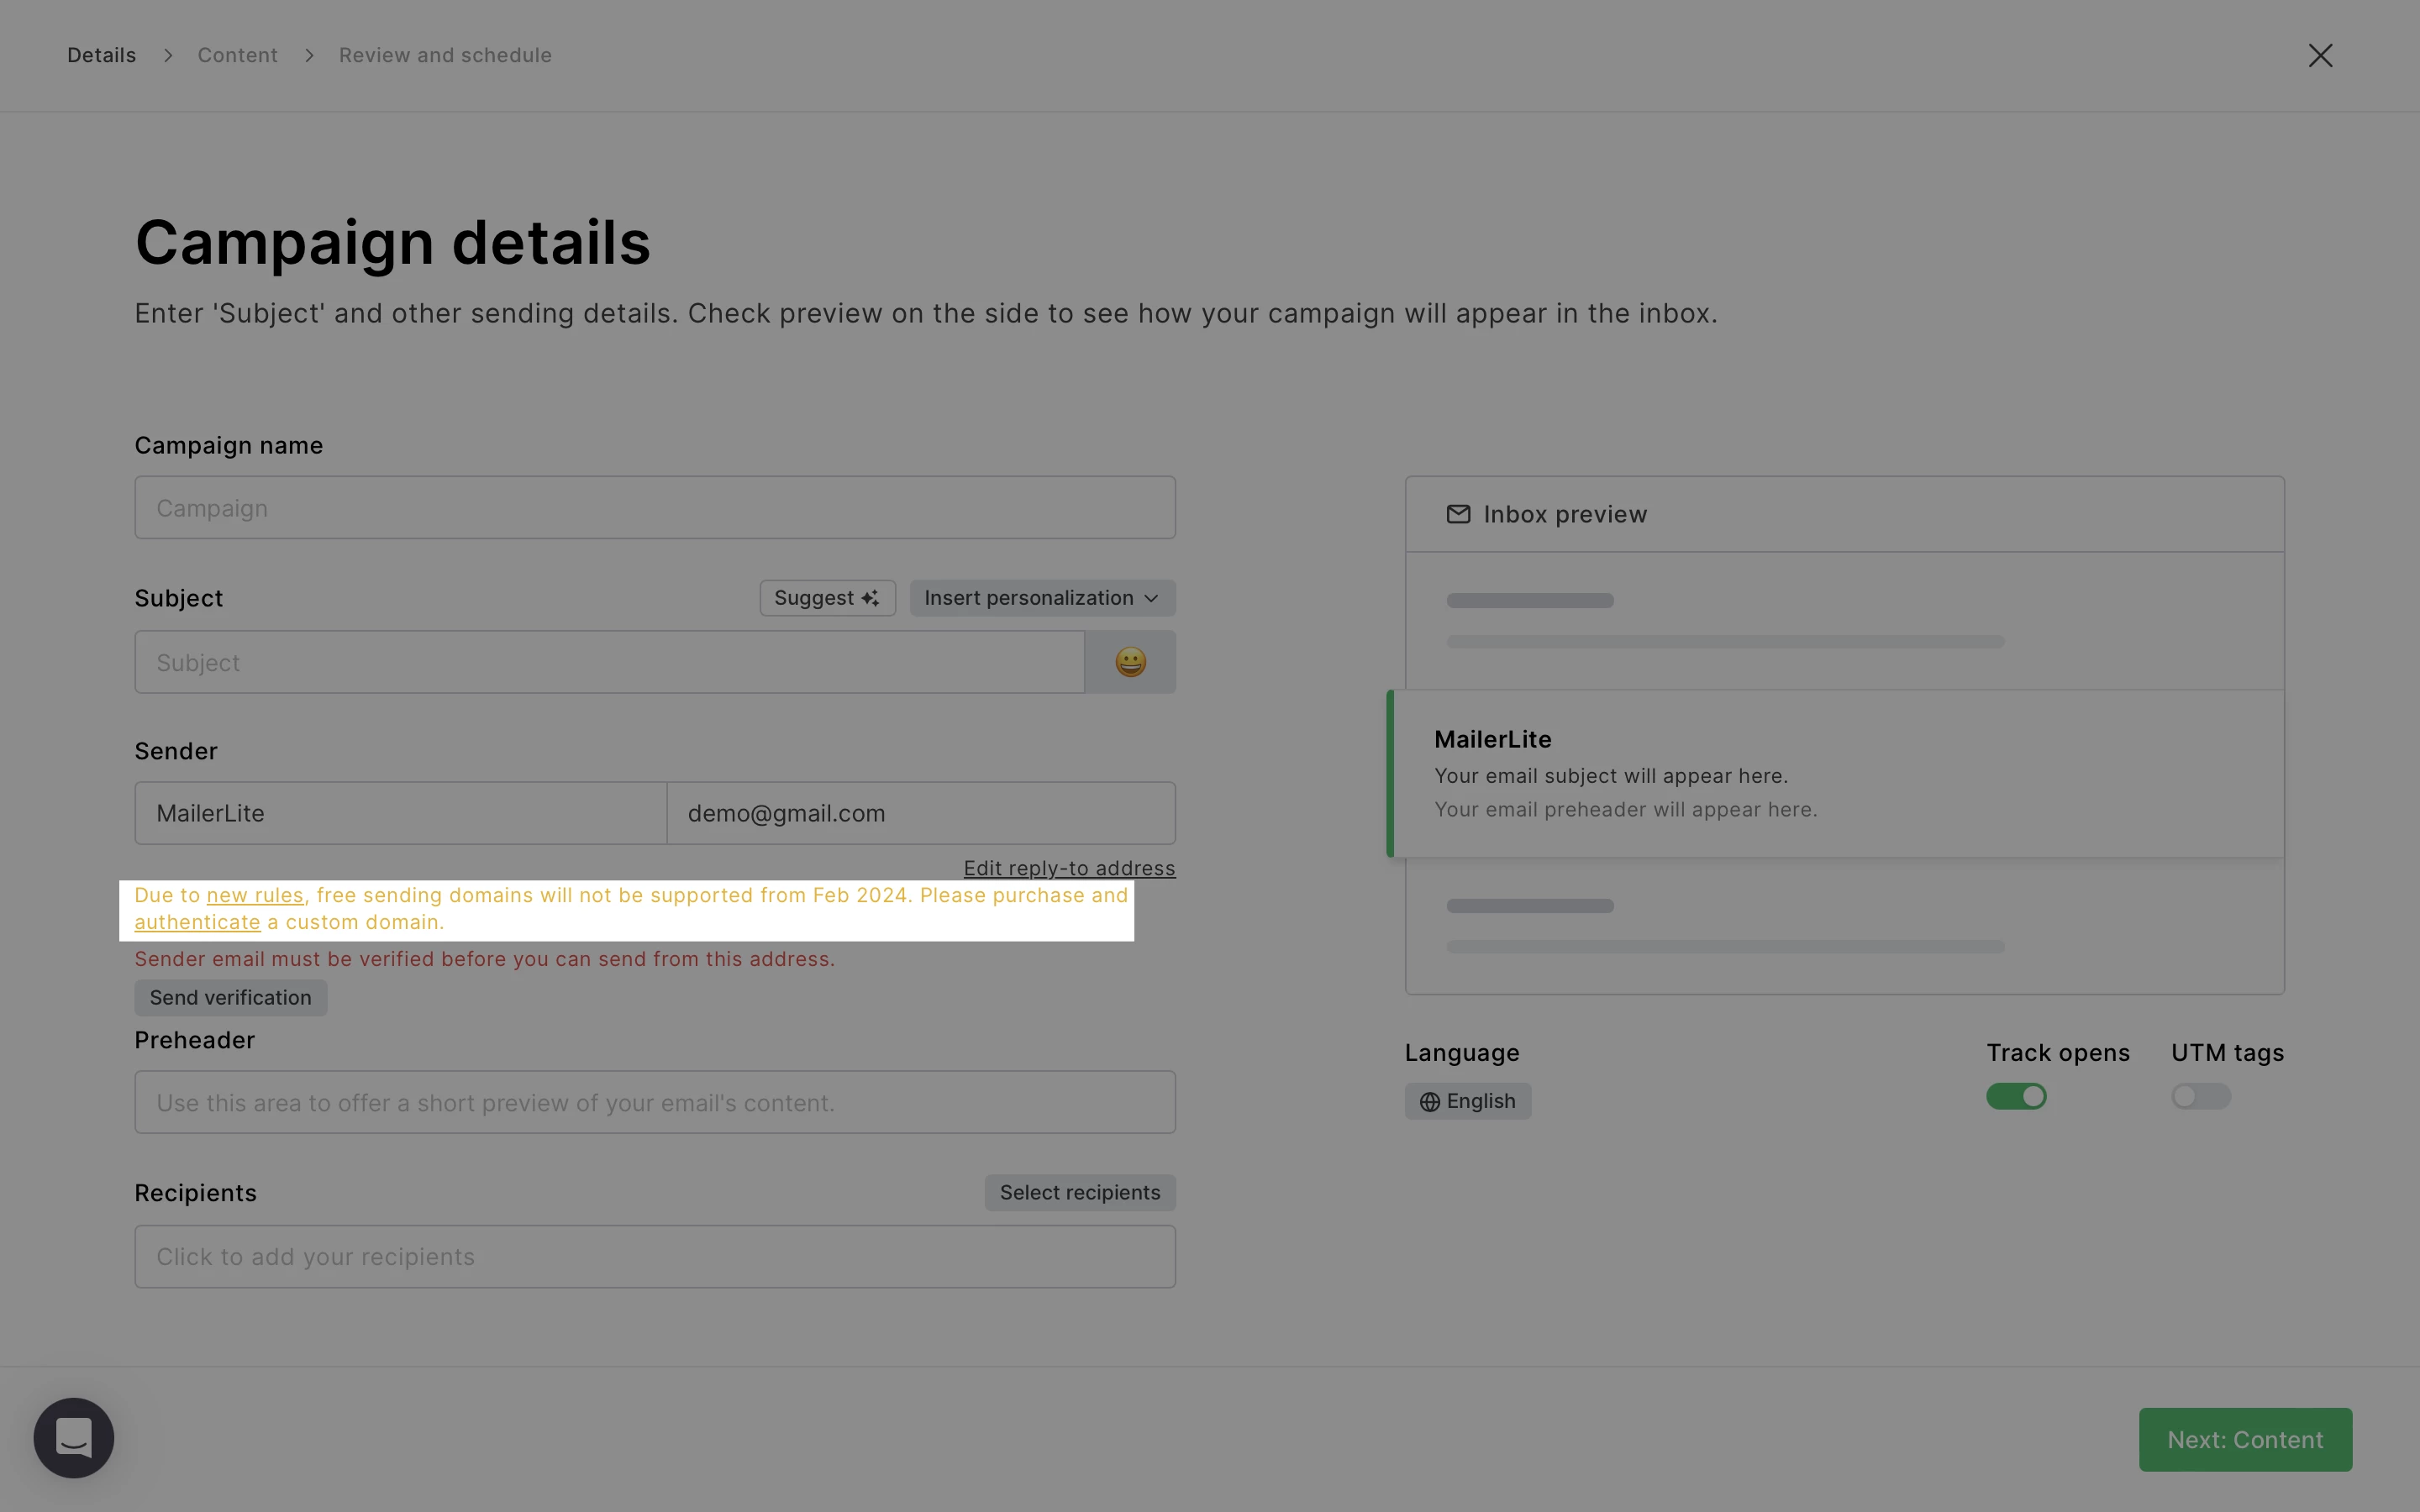2420x1512 pixels.
Task: Disable the Track opens toggle
Action: tap(2015, 1097)
